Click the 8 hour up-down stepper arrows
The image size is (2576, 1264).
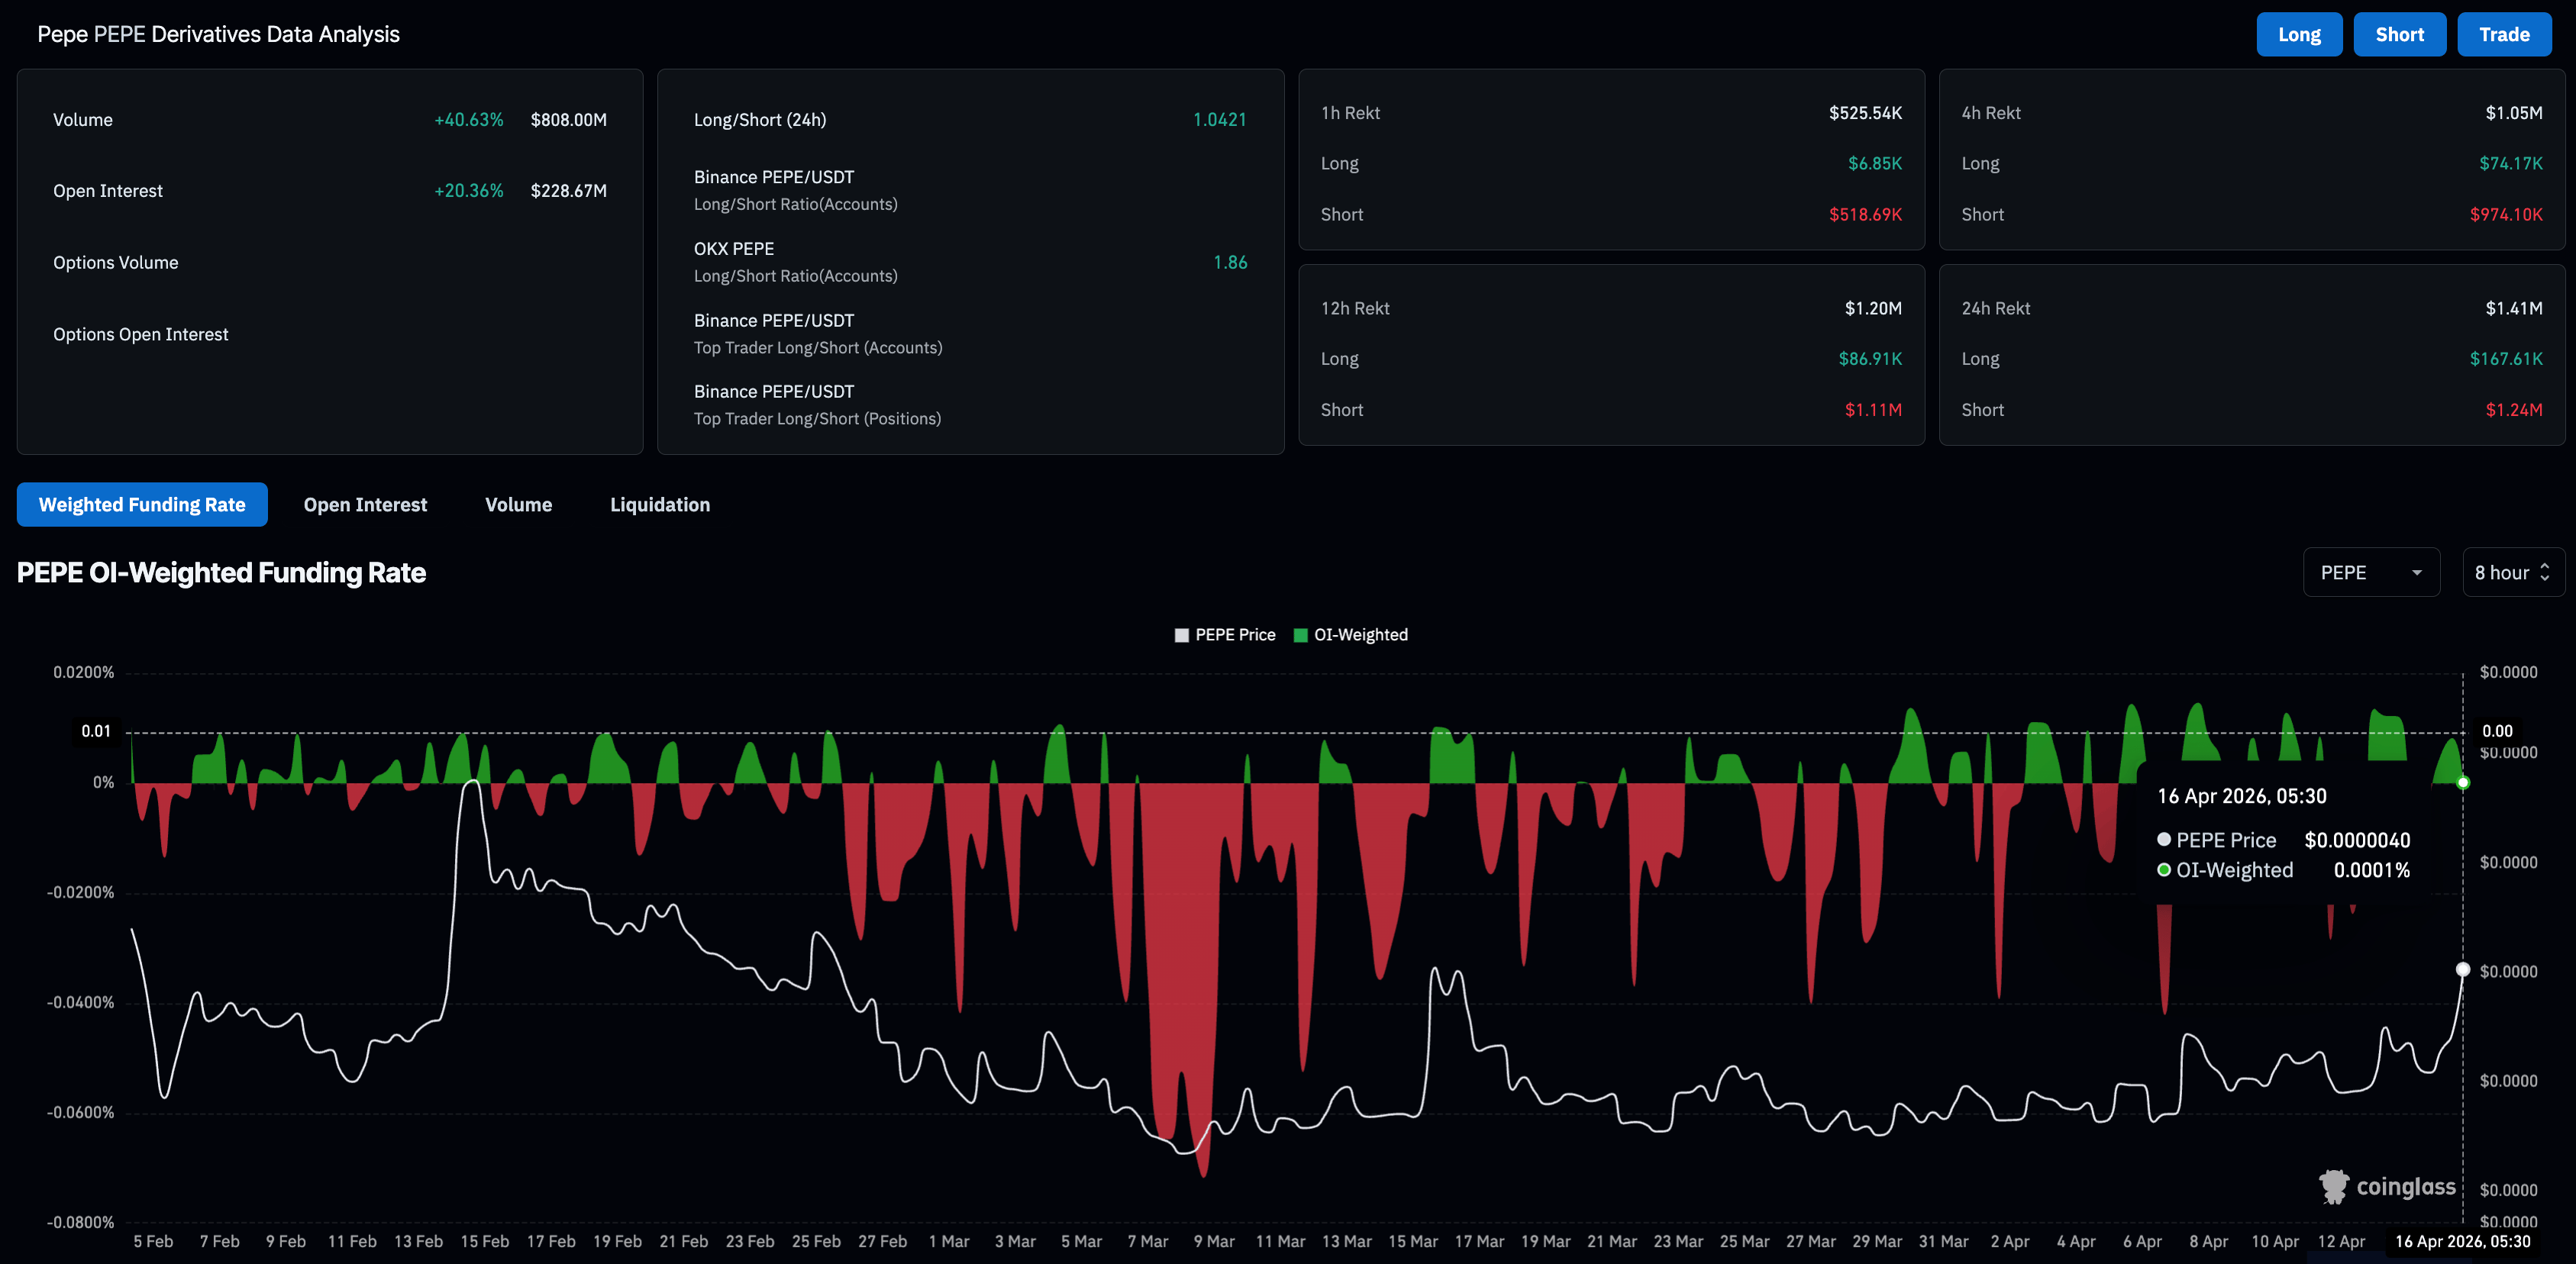2544,572
